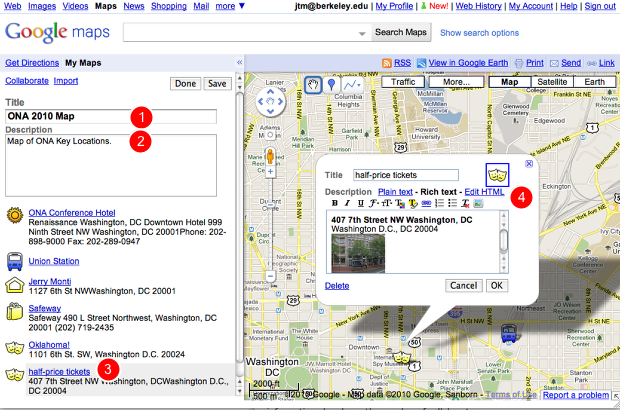Switch description to Edit HTML mode
This screenshot has height=410, width=620.
(484, 192)
